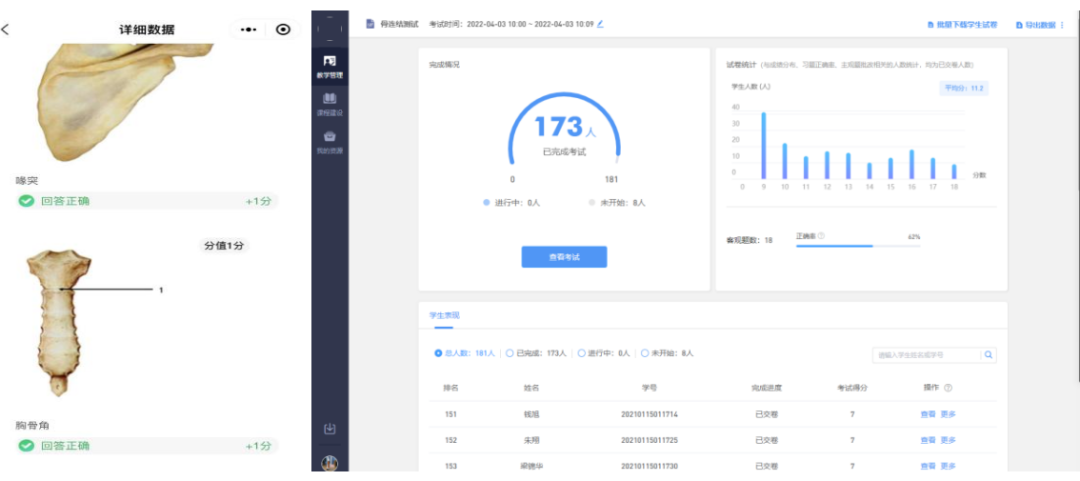Click the pencil icon beside exam time
Image resolution: width=1080 pixels, height=481 pixels.
[601, 23]
